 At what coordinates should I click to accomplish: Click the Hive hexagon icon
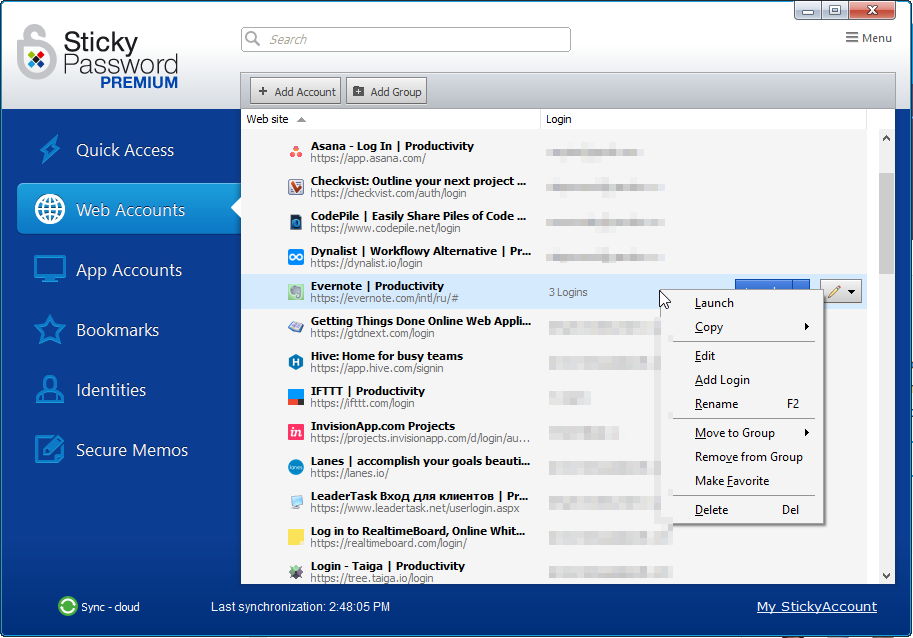pyautogui.click(x=296, y=362)
